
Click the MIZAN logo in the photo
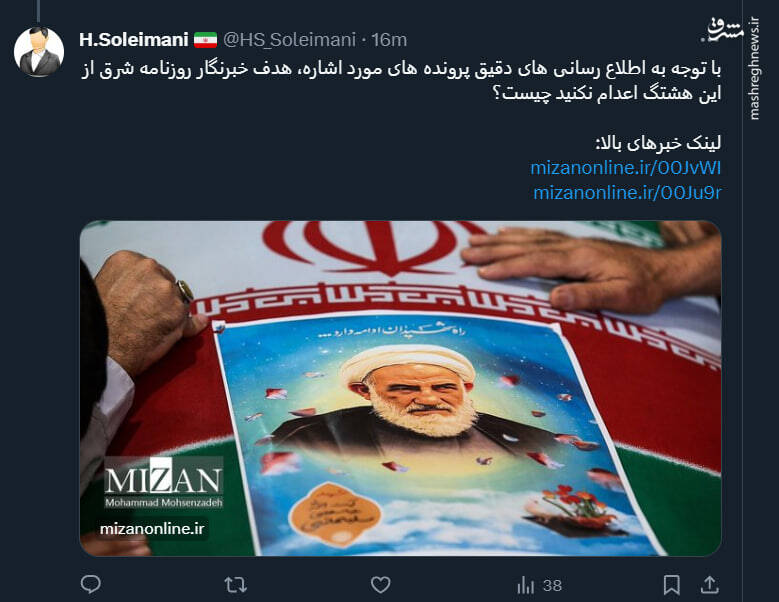coord(164,482)
